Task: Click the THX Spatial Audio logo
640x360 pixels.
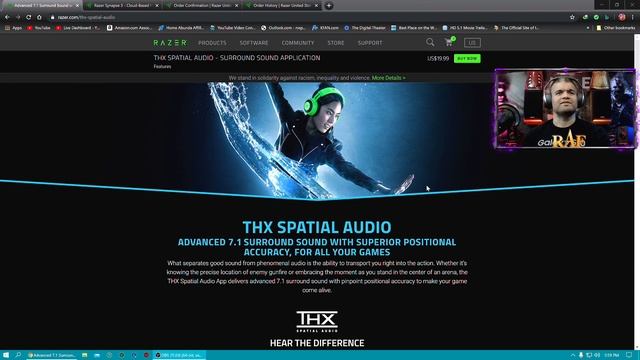Action: coord(317,321)
